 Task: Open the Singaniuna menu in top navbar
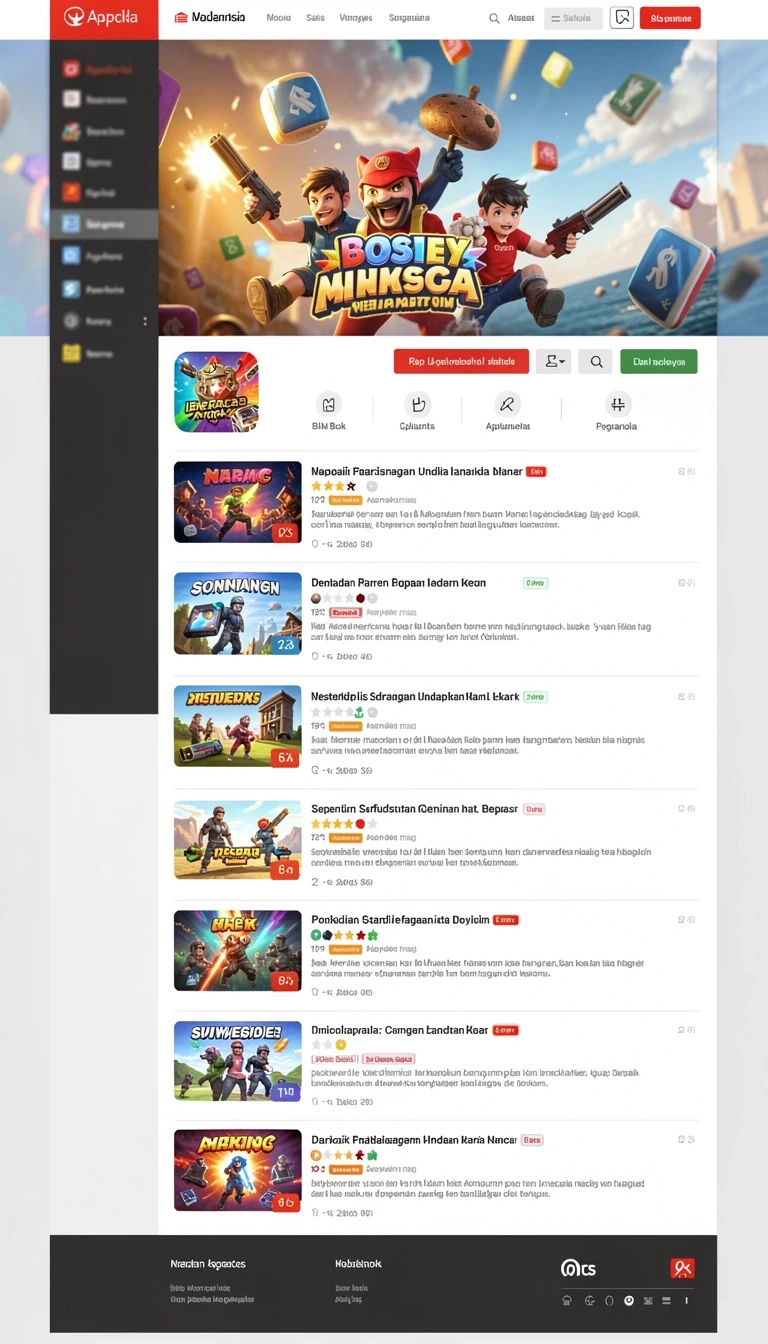(409, 18)
